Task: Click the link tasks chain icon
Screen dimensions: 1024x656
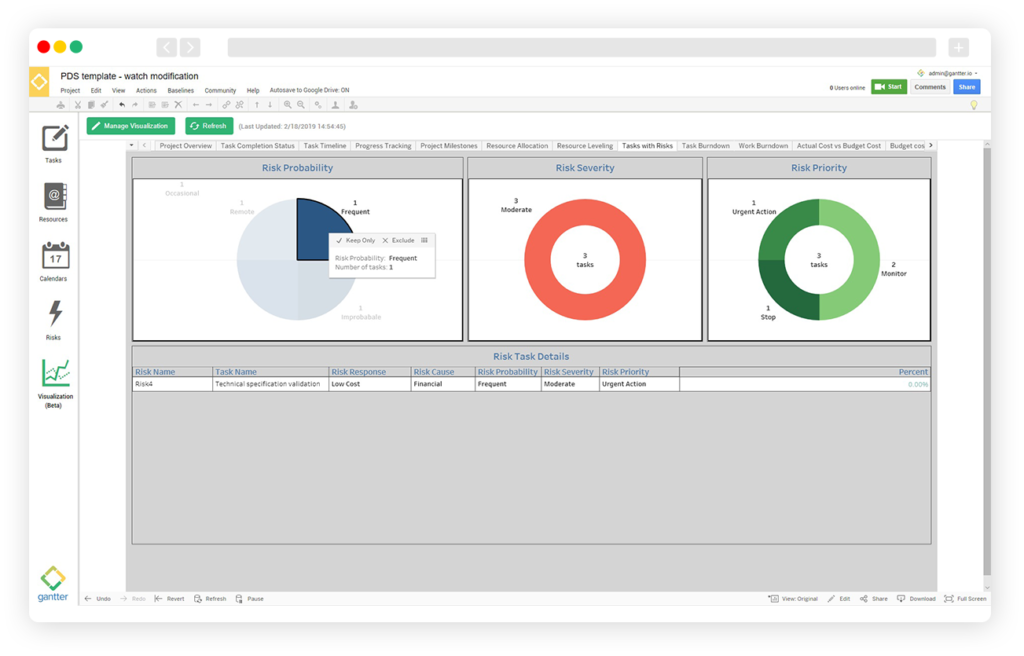Action: (226, 104)
